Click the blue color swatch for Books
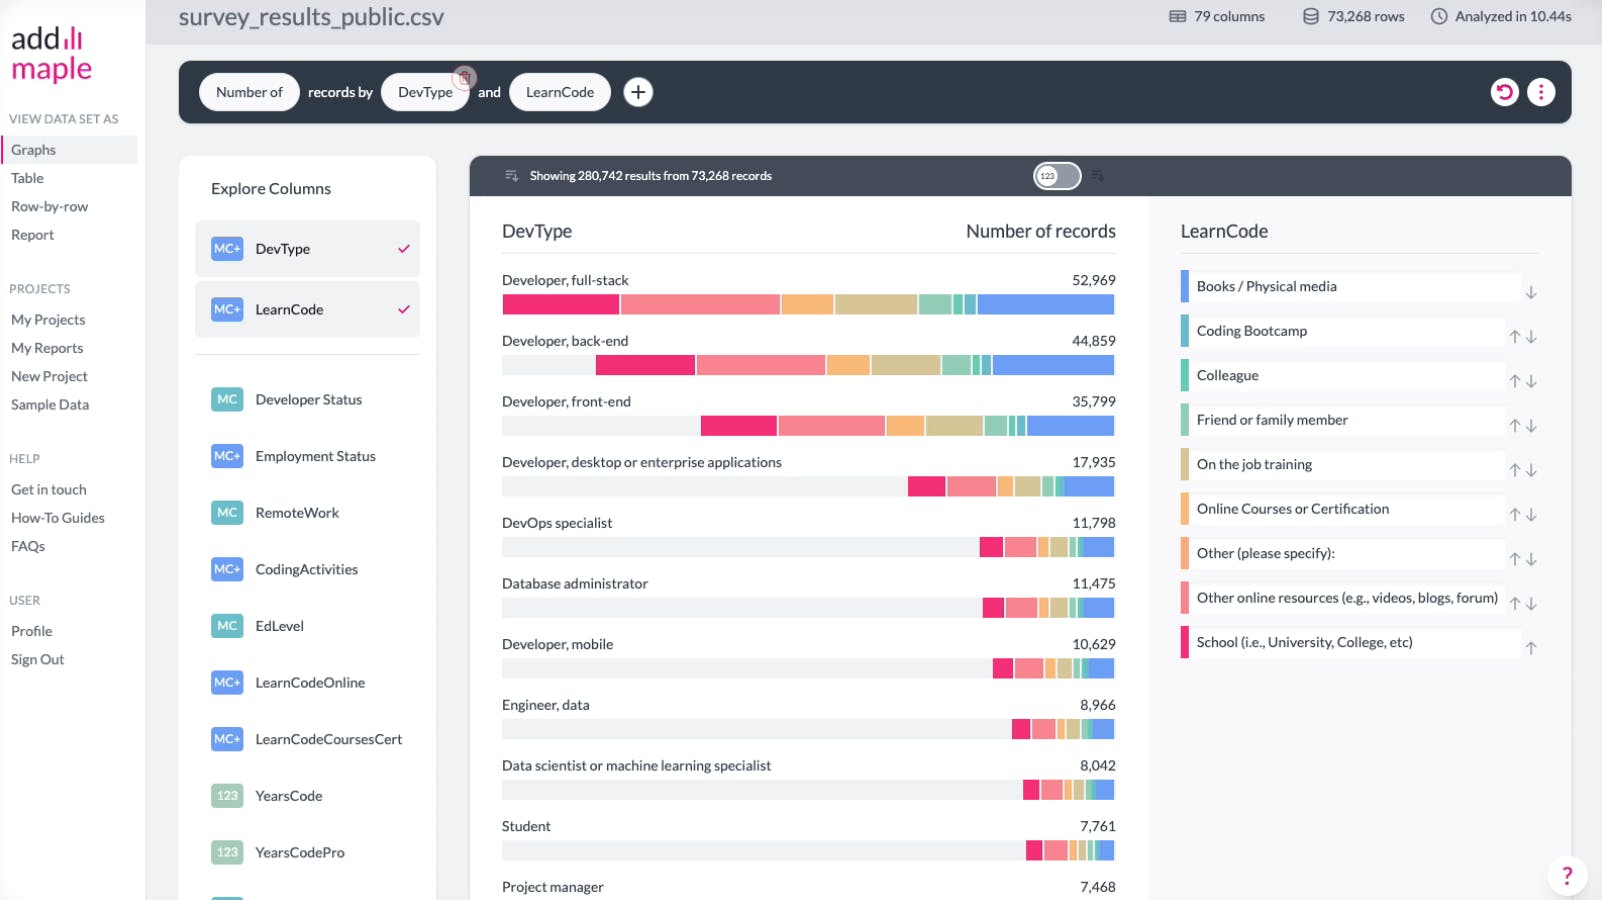This screenshot has height=900, width=1602. tap(1185, 287)
